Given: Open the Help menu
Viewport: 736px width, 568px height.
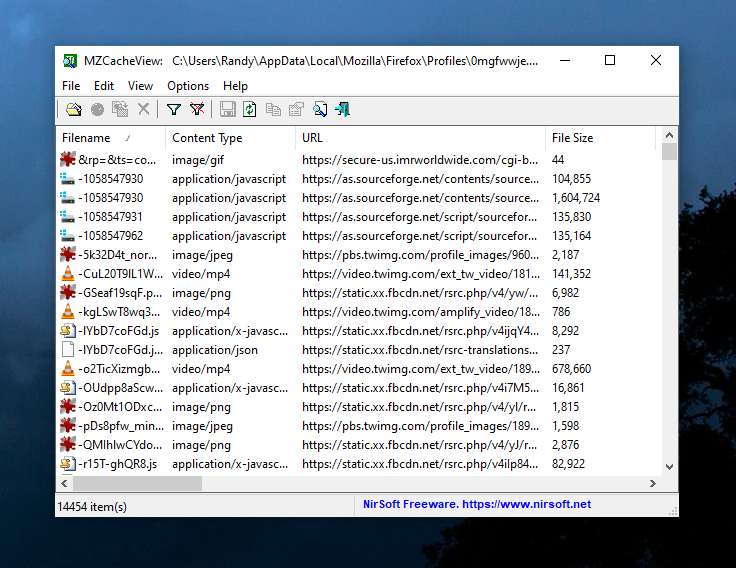Looking at the screenshot, I should pyautogui.click(x=235, y=86).
